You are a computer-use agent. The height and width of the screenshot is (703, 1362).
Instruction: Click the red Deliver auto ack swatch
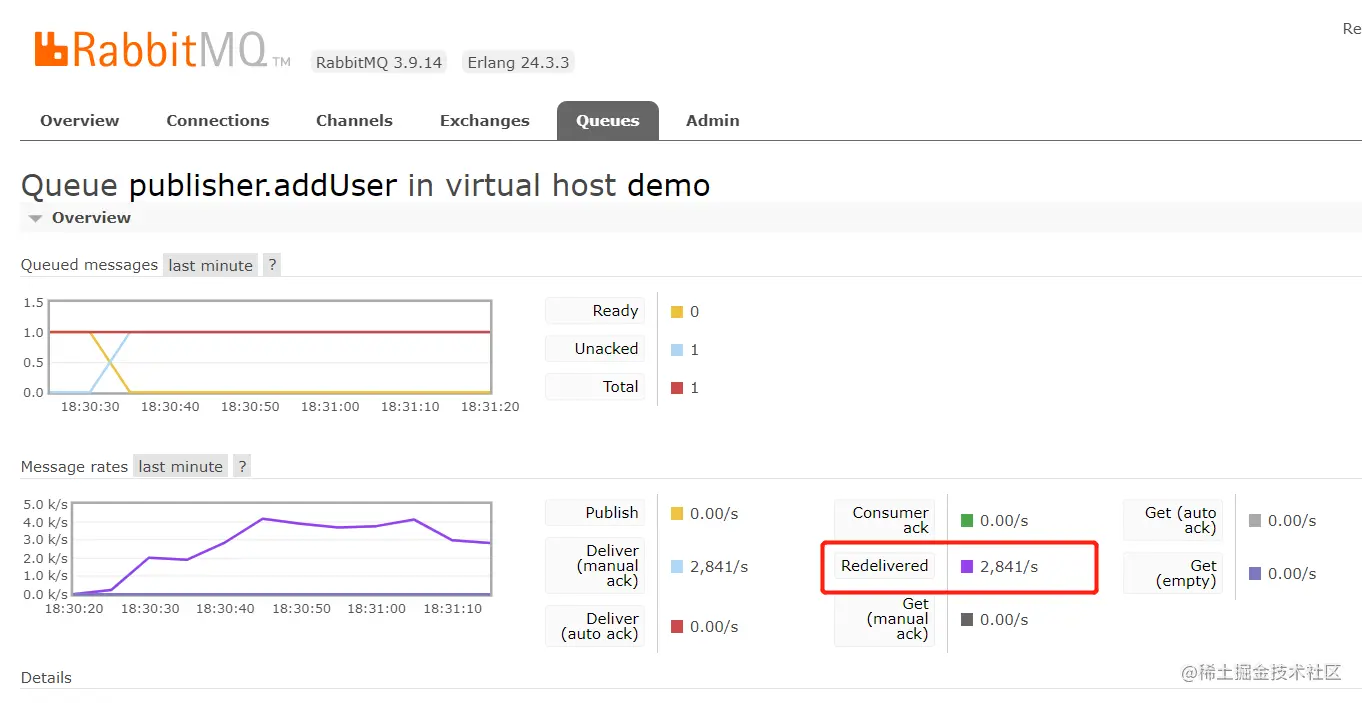677,627
